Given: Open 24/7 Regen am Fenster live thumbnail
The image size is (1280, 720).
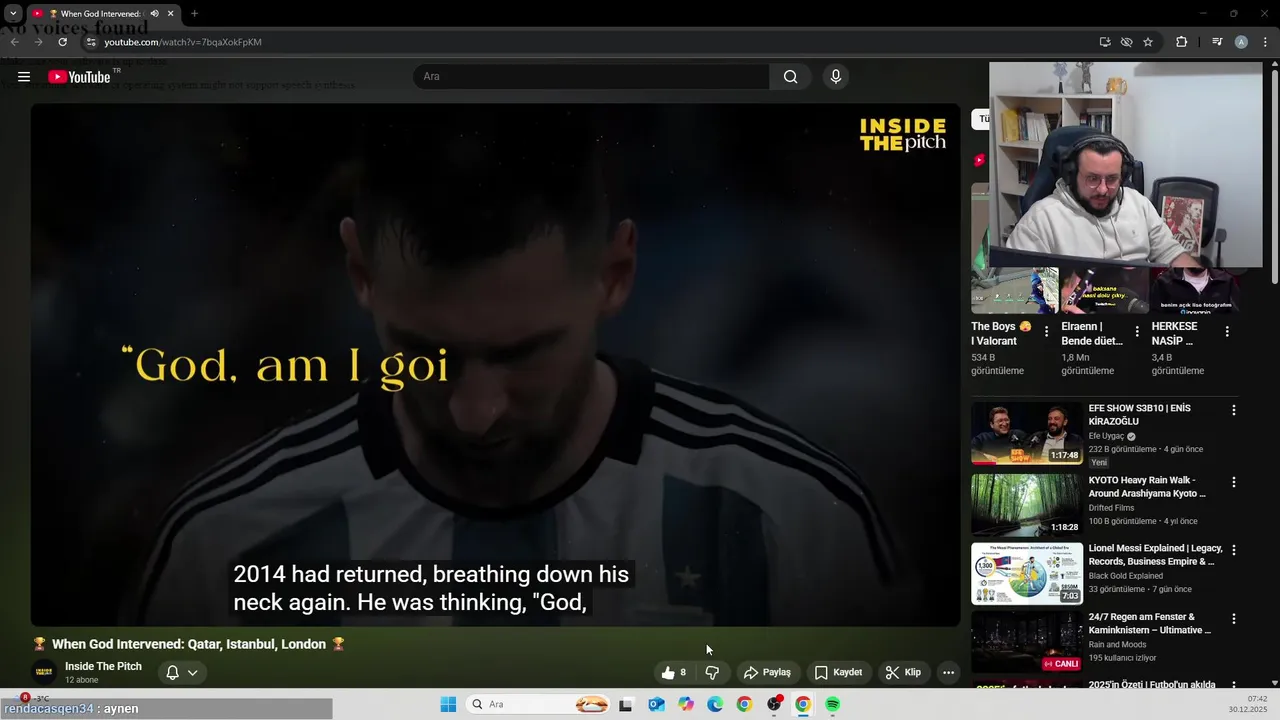Looking at the screenshot, I should tap(1027, 642).
